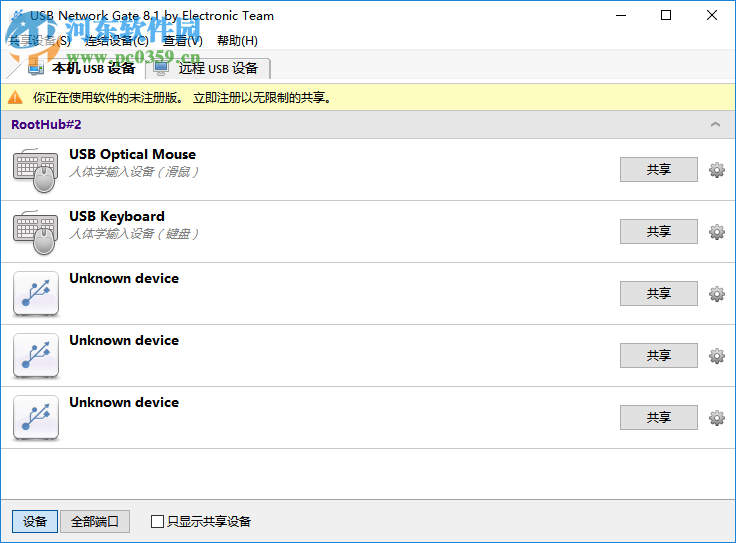Open the 共享设备(S) menu
736x543 pixels.
tap(39, 41)
